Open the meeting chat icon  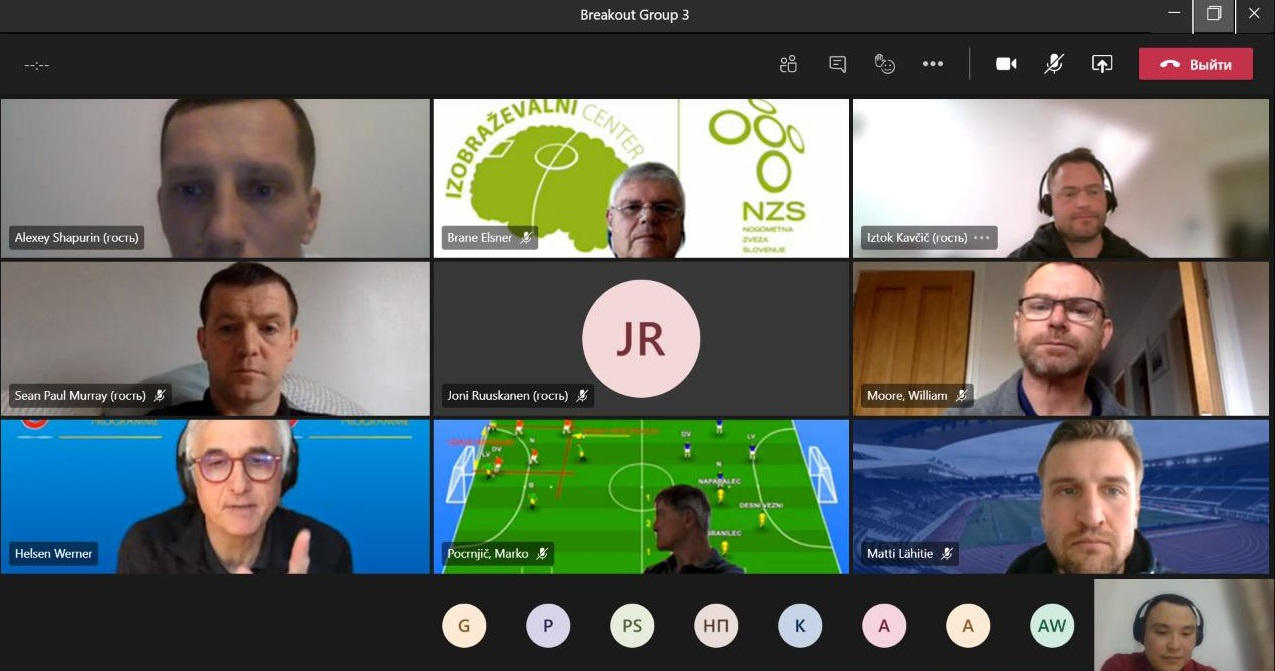[837, 64]
